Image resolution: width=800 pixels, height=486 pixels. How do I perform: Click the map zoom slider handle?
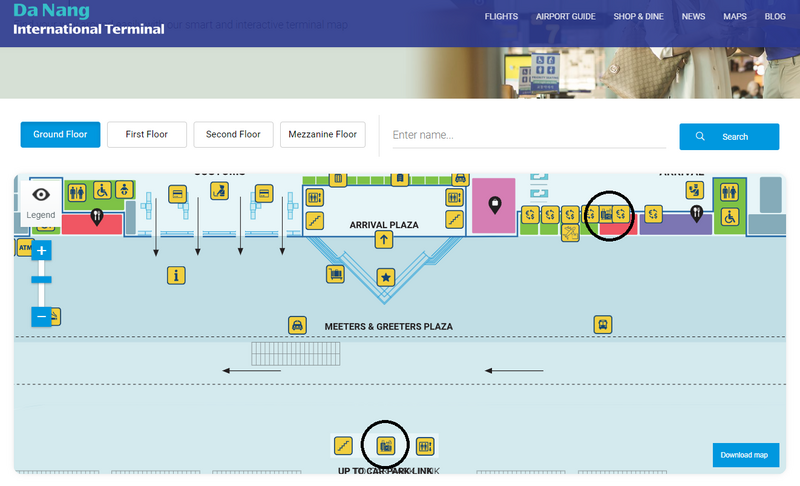[41, 280]
